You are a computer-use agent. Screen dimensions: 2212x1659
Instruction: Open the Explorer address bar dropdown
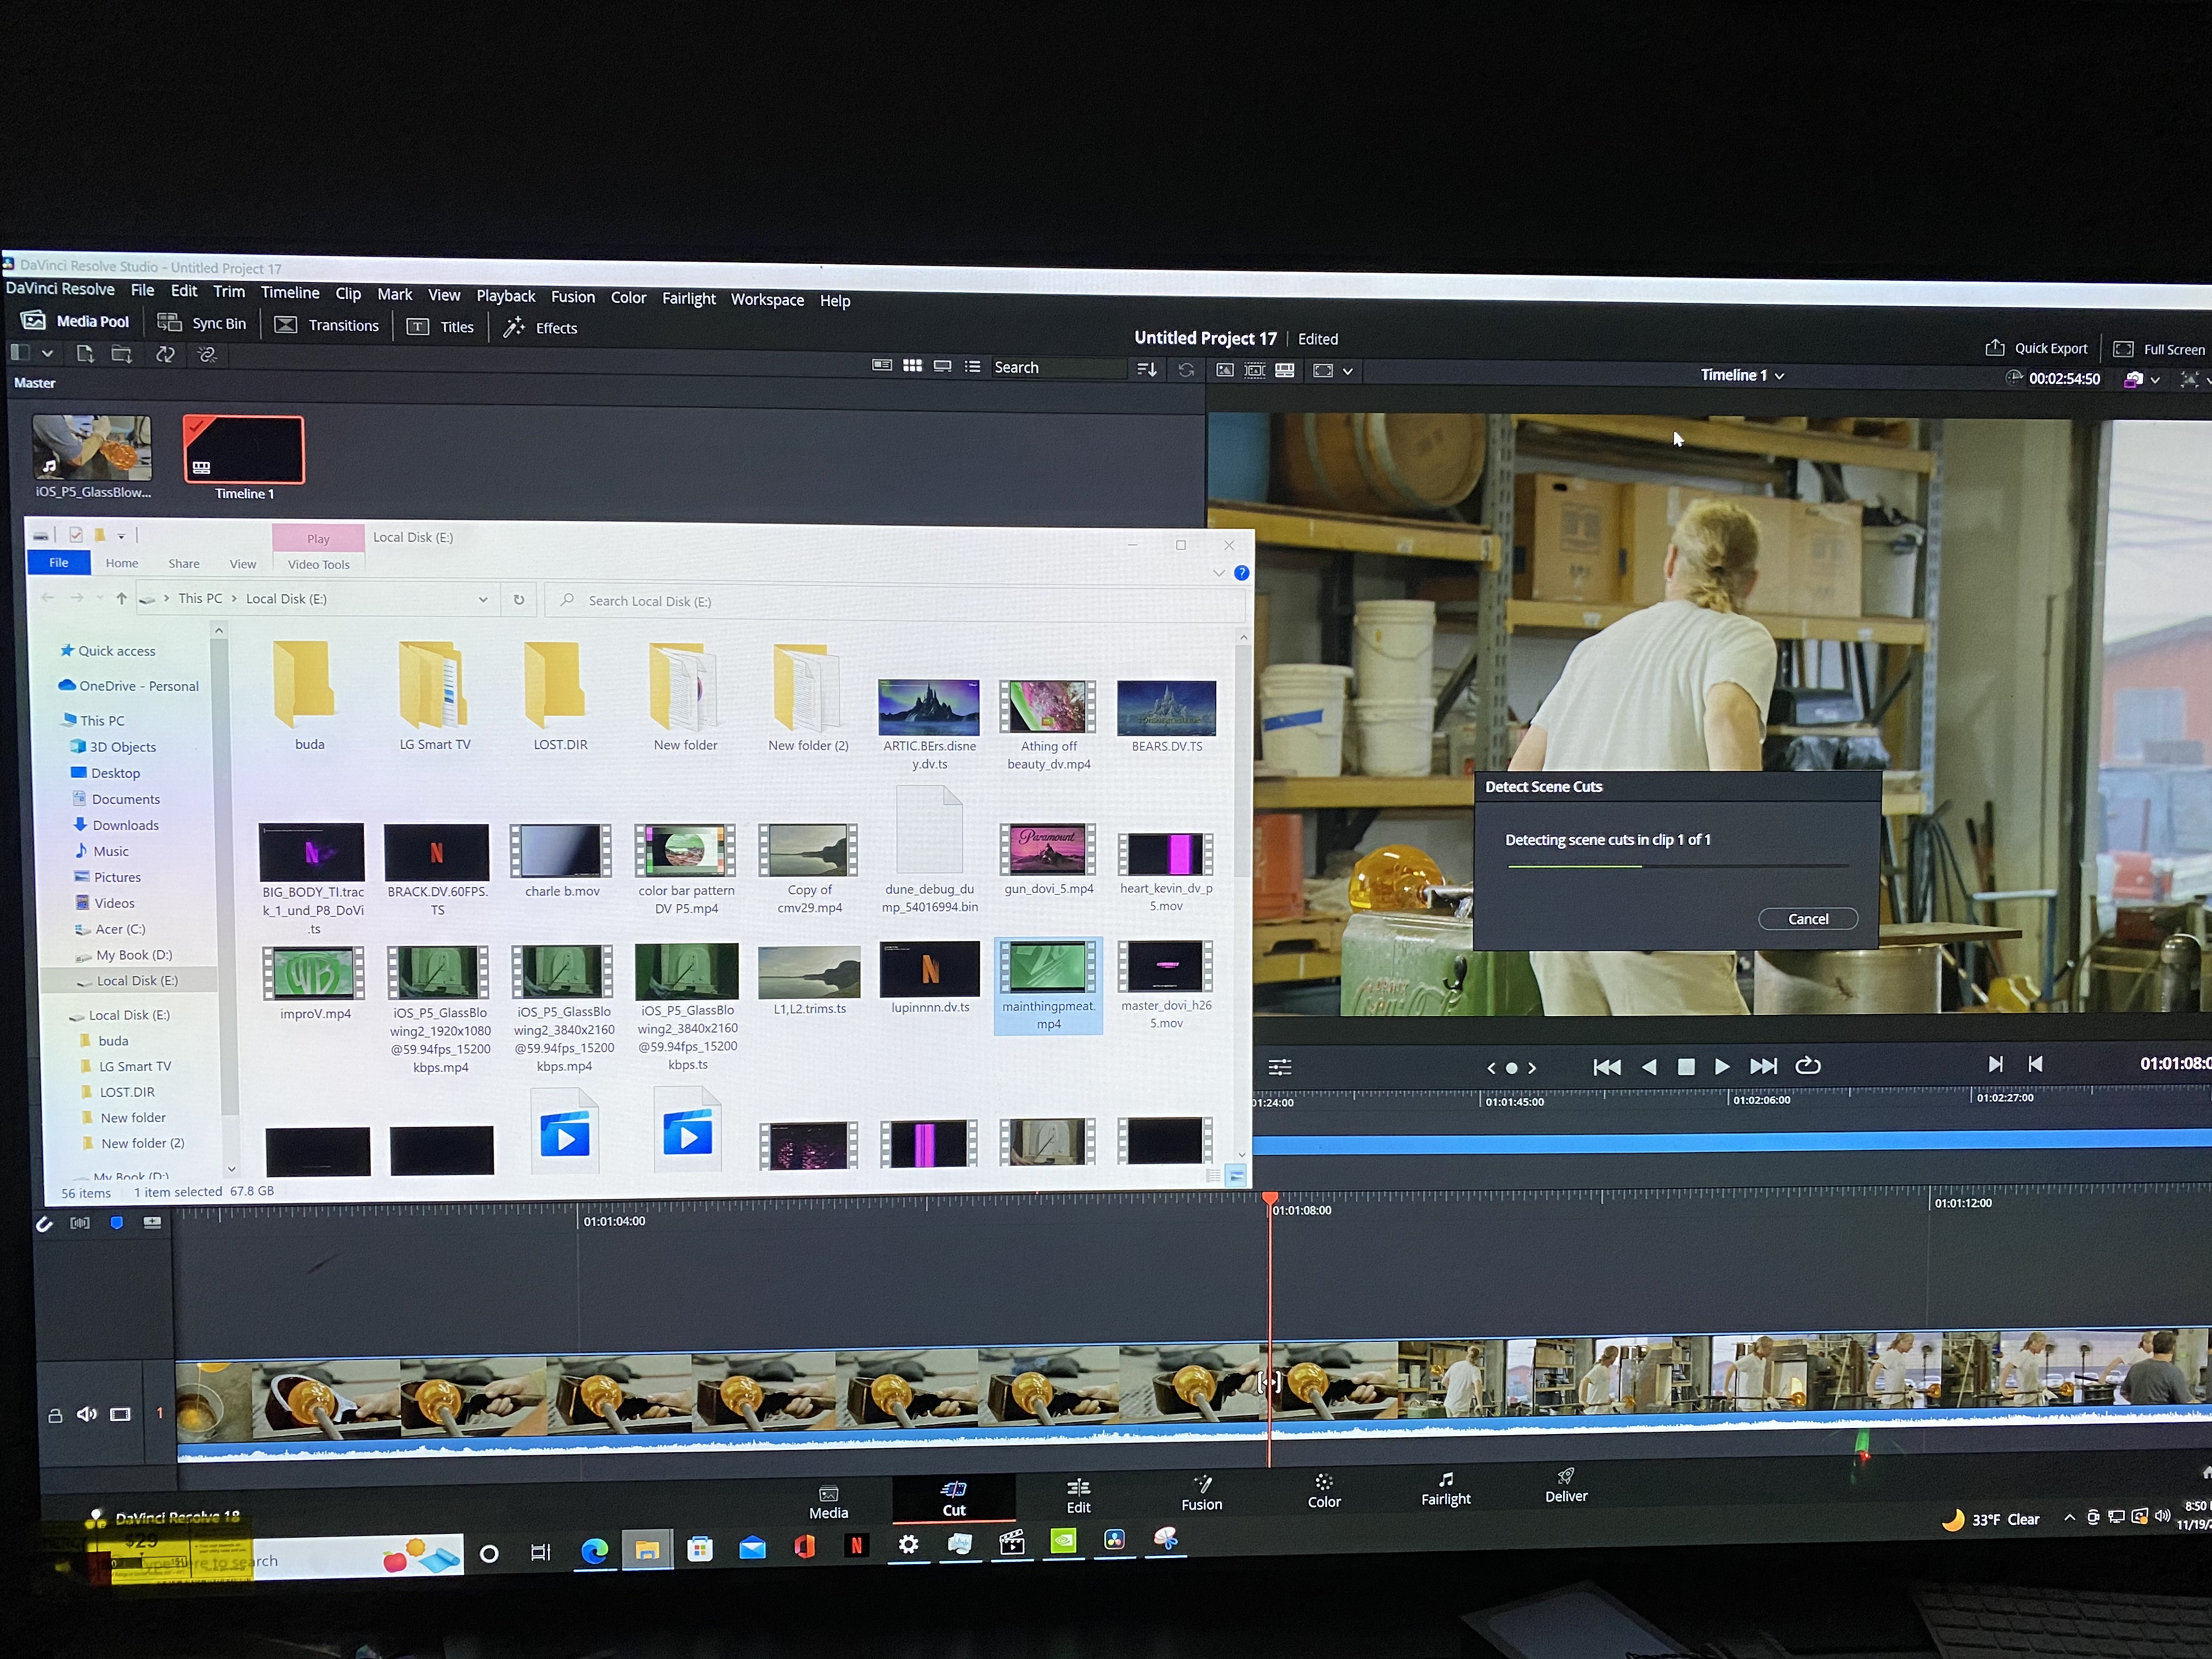(483, 599)
